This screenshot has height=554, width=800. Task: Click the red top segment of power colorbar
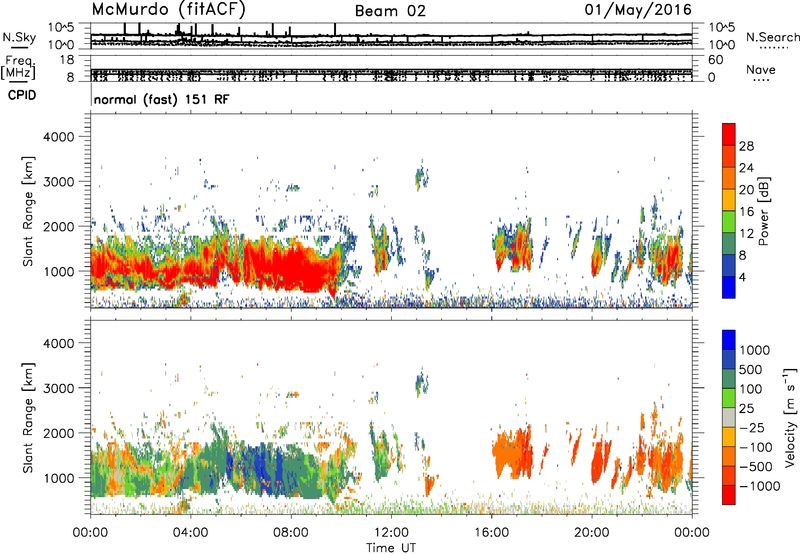click(729, 135)
